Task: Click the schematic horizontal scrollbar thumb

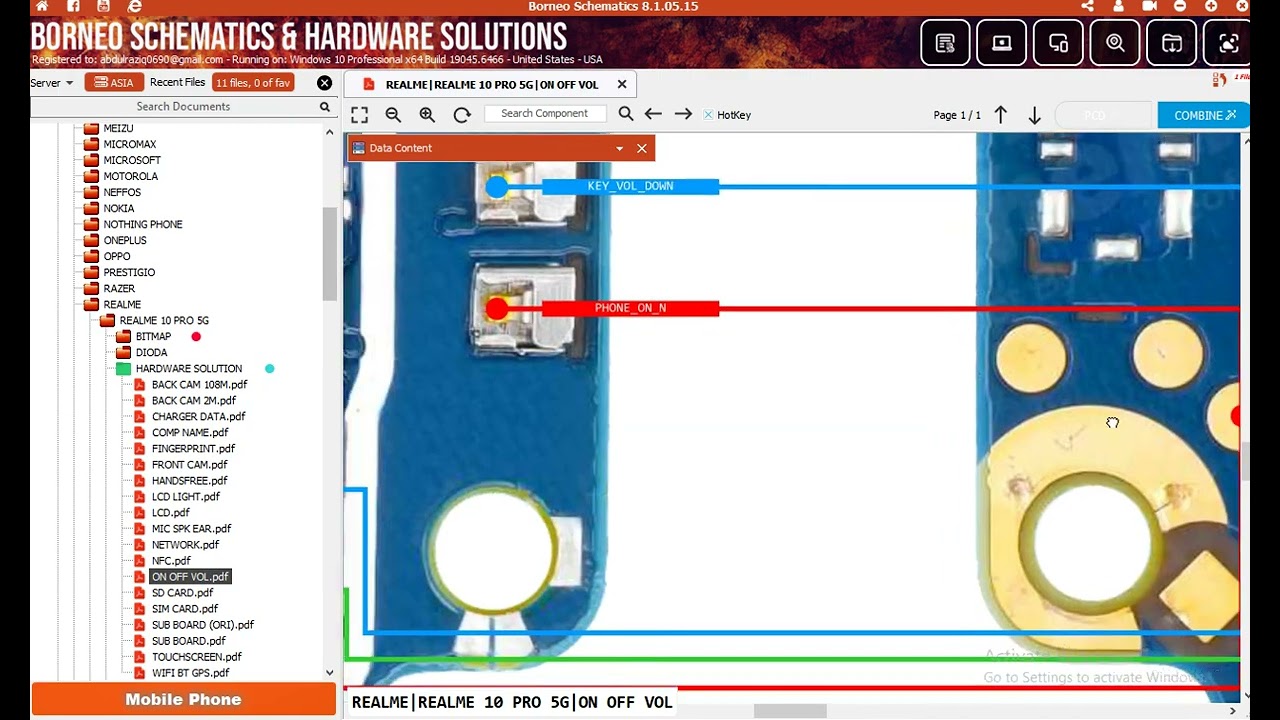Action: tap(790, 711)
